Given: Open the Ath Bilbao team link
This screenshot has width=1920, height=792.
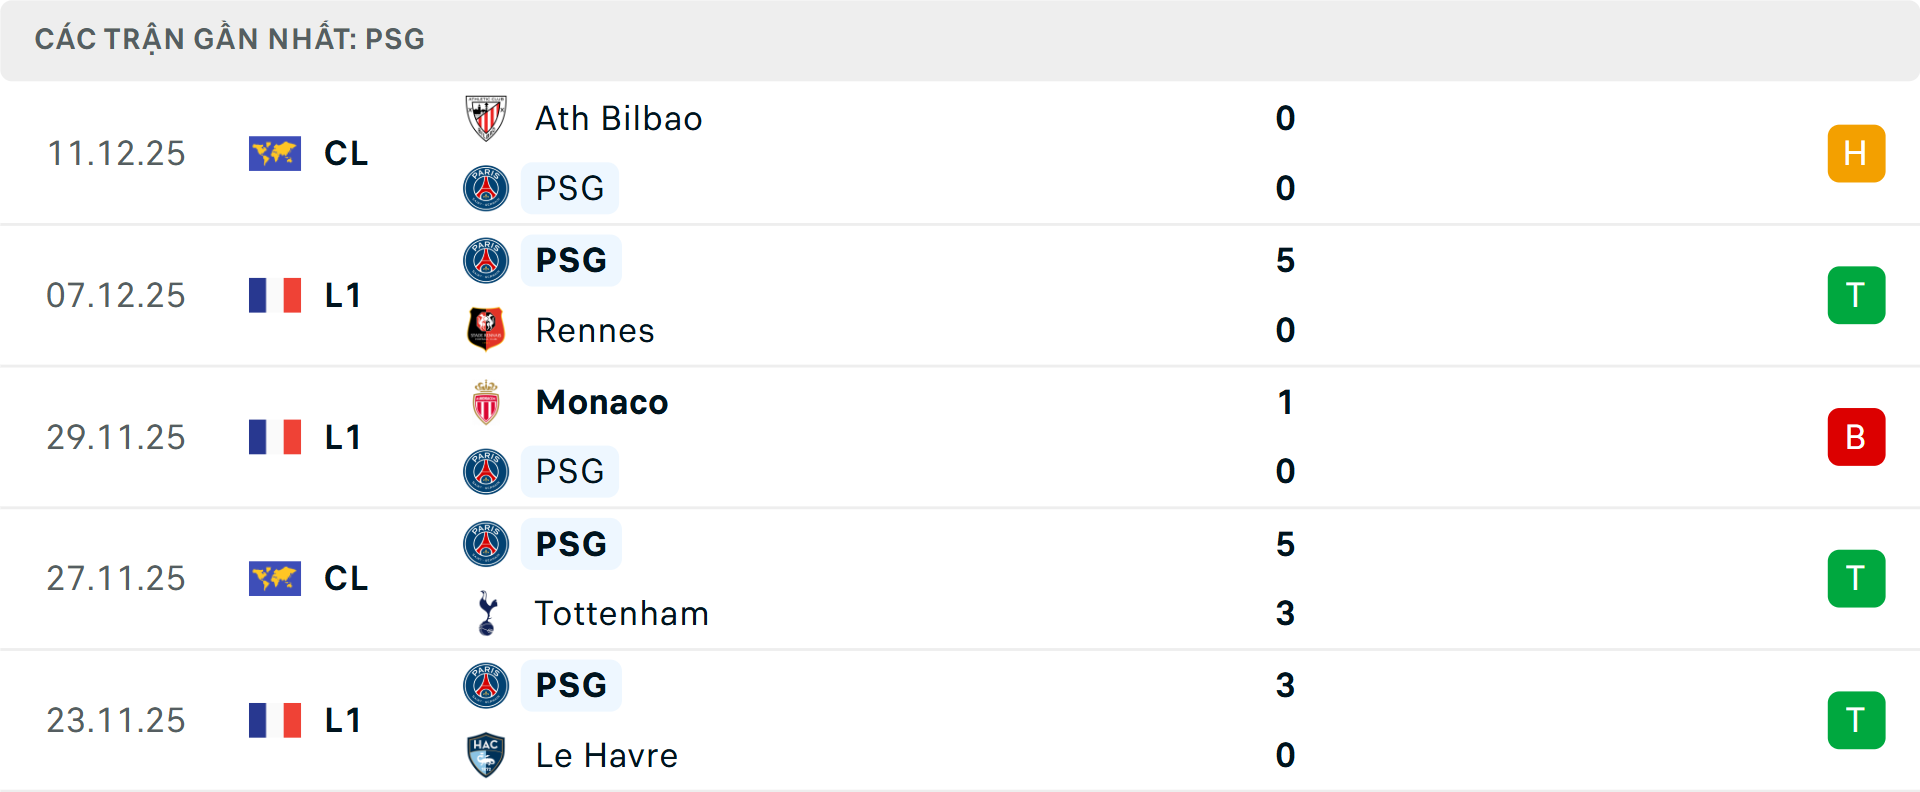Looking at the screenshot, I should [x=618, y=118].
